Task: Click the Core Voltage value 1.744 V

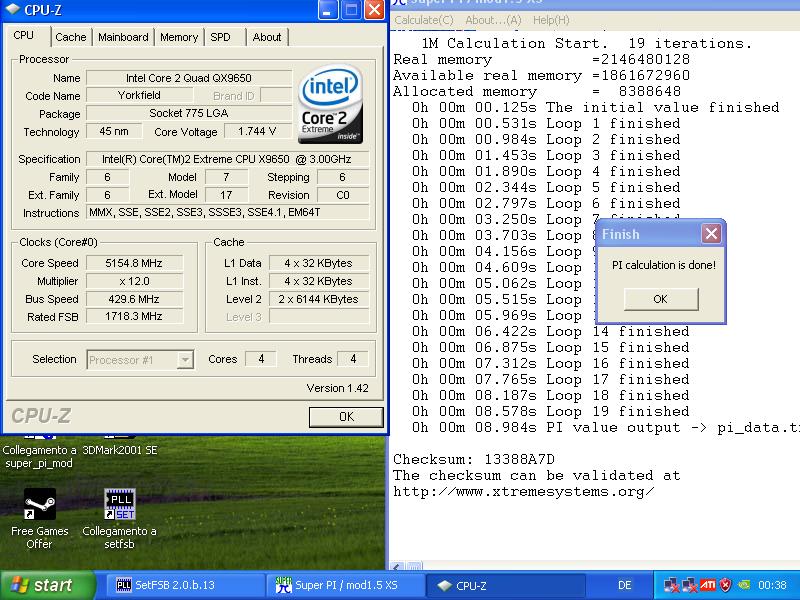Action: pyautogui.click(x=257, y=131)
